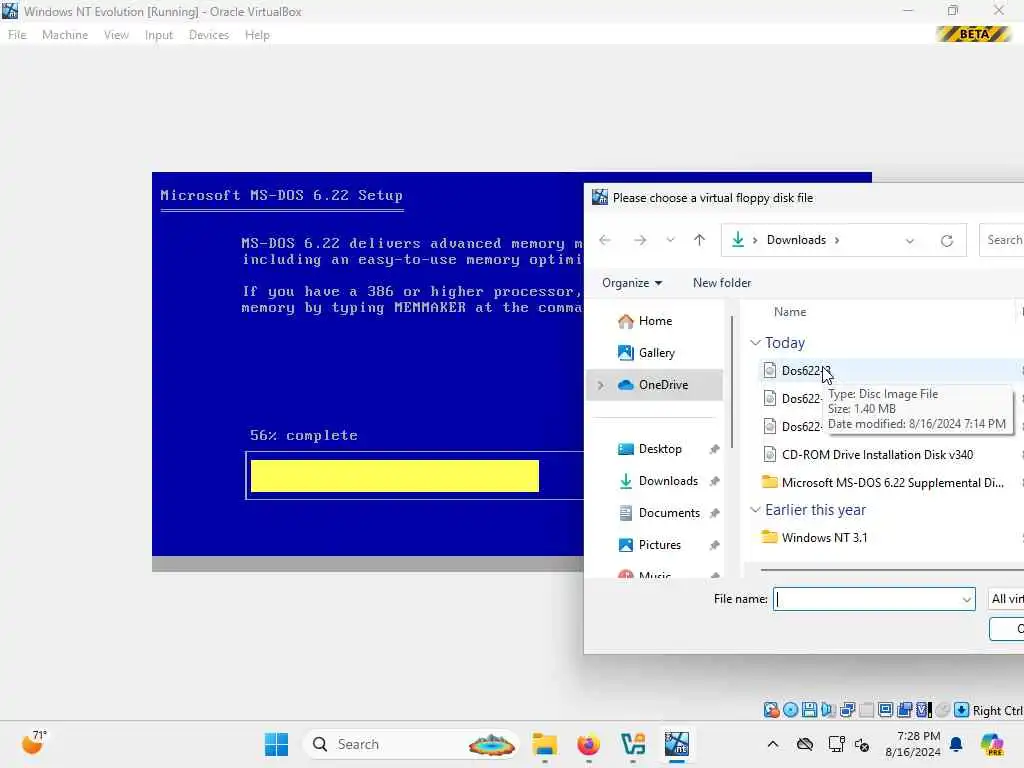
Task: Click the hard disk status bar icon
Action: pos(771,710)
